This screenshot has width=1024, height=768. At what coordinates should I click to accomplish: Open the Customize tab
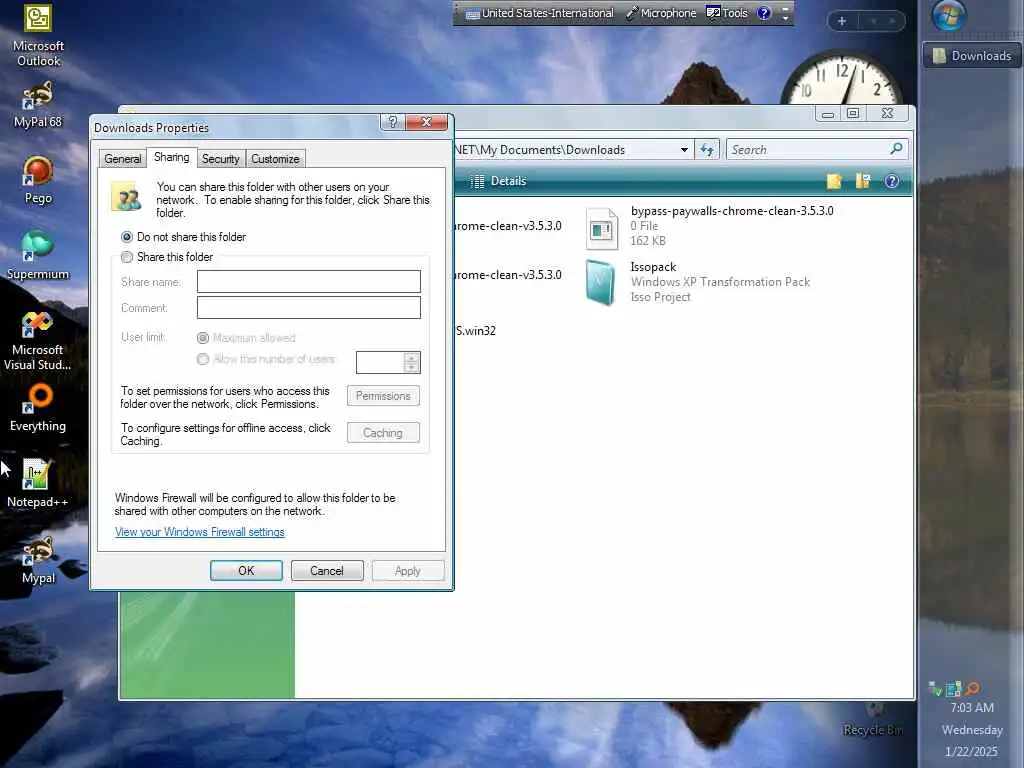(275, 159)
